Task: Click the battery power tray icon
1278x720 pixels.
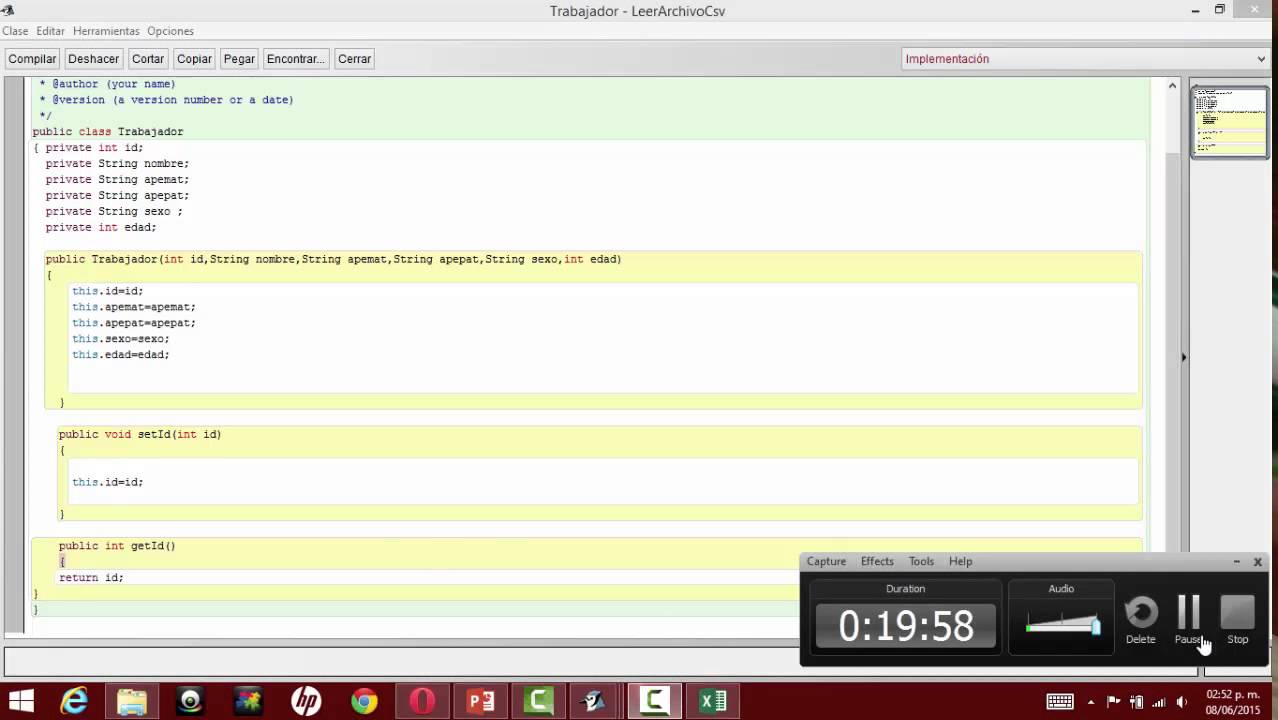Action: pos(1137,702)
